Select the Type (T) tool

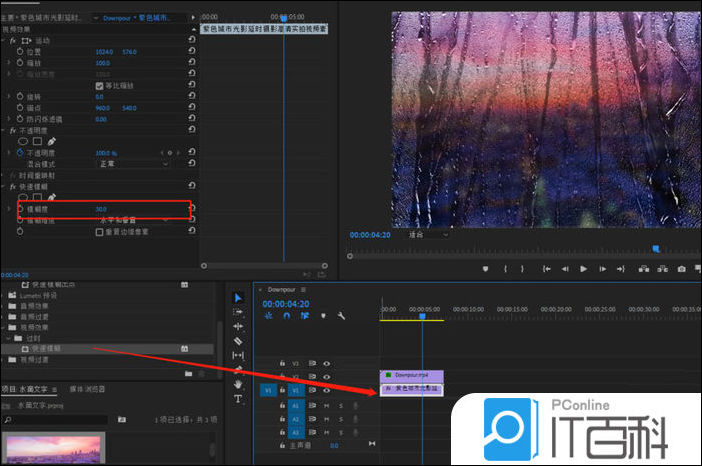coord(238,398)
